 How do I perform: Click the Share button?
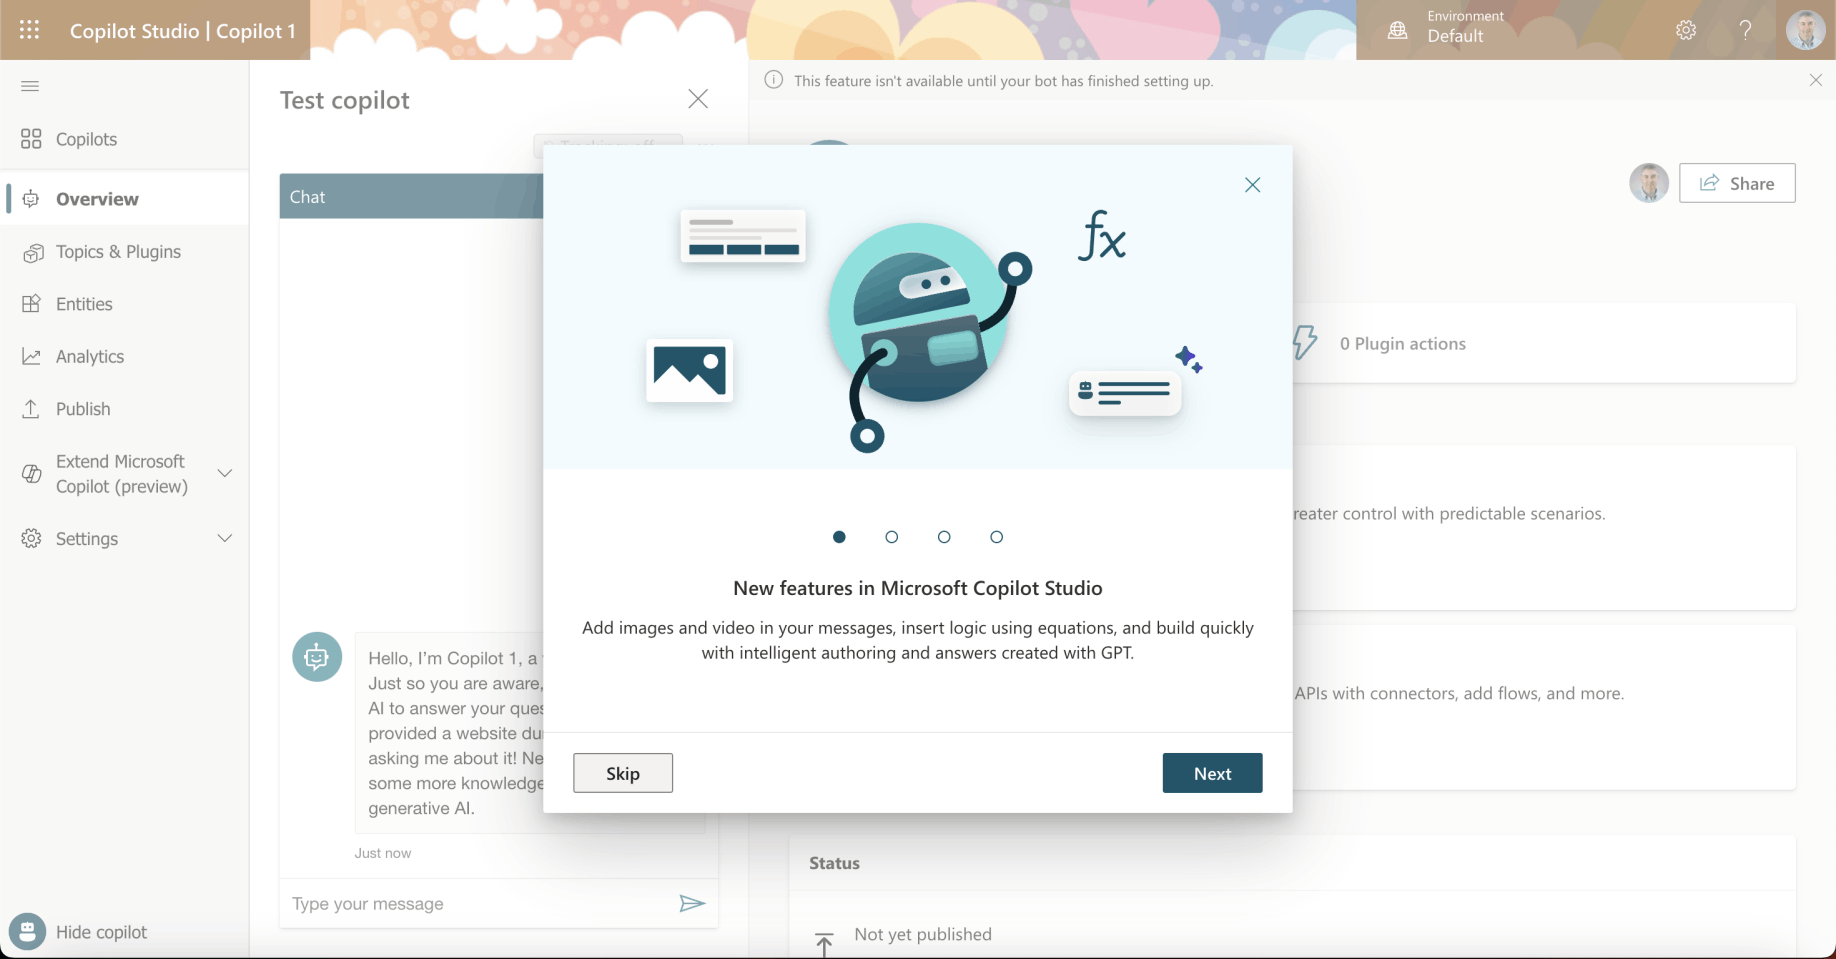(1737, 183)
